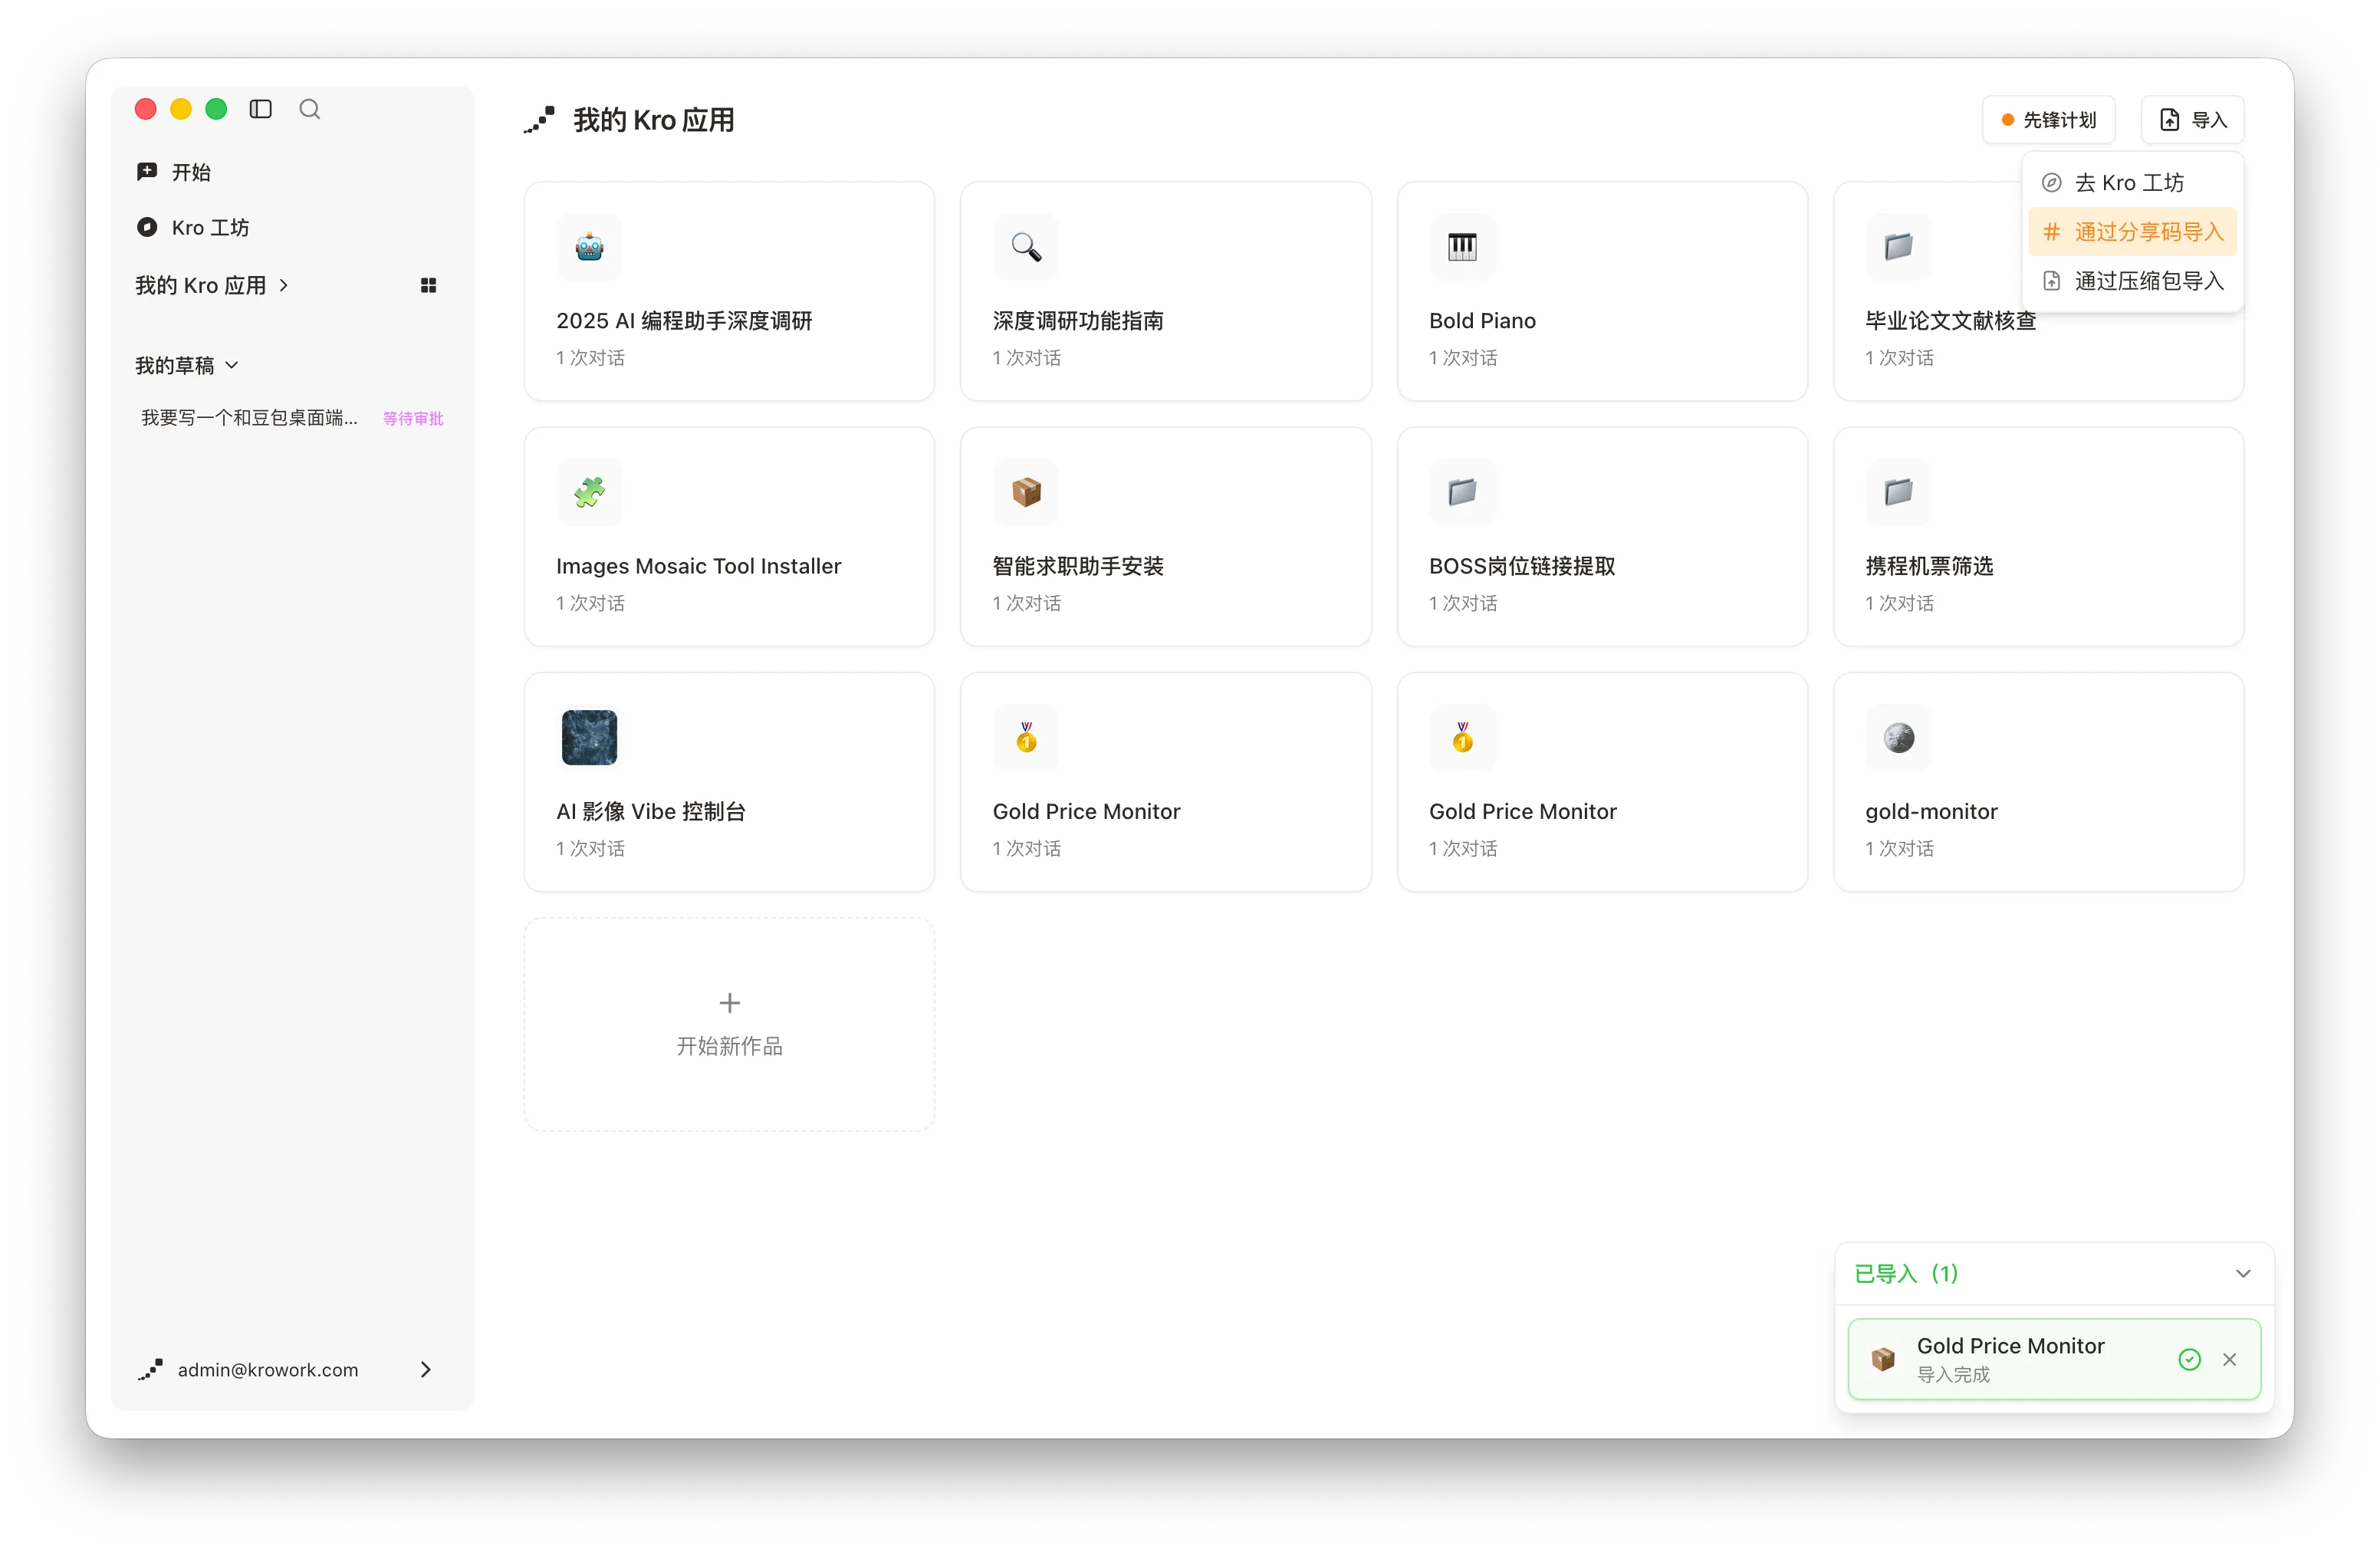The width and height of the screenshot is (2380, 1552).
Task: Click the moon icon on gold-monitor card
Action: coord(1898,737)
